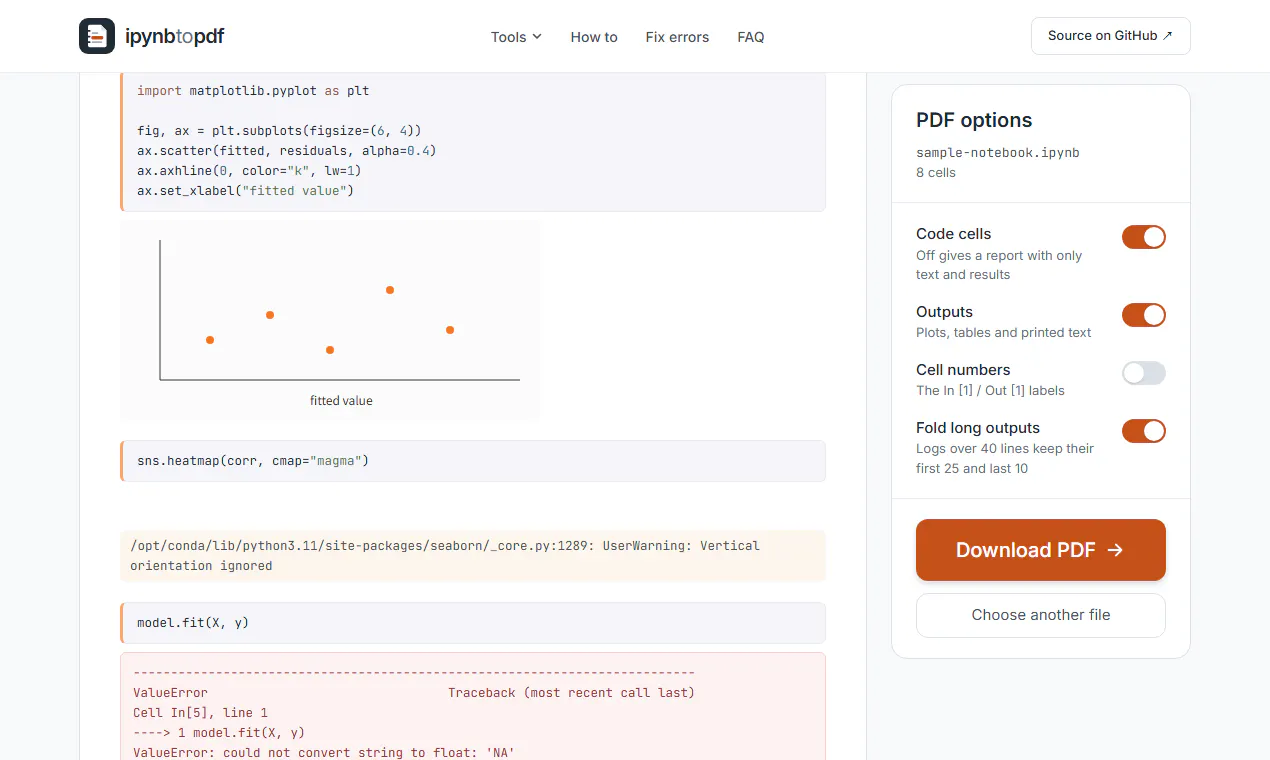This screenshot has width=1270, height=760.
Task: Click Choose another file button
Action: pos(1040,615)
